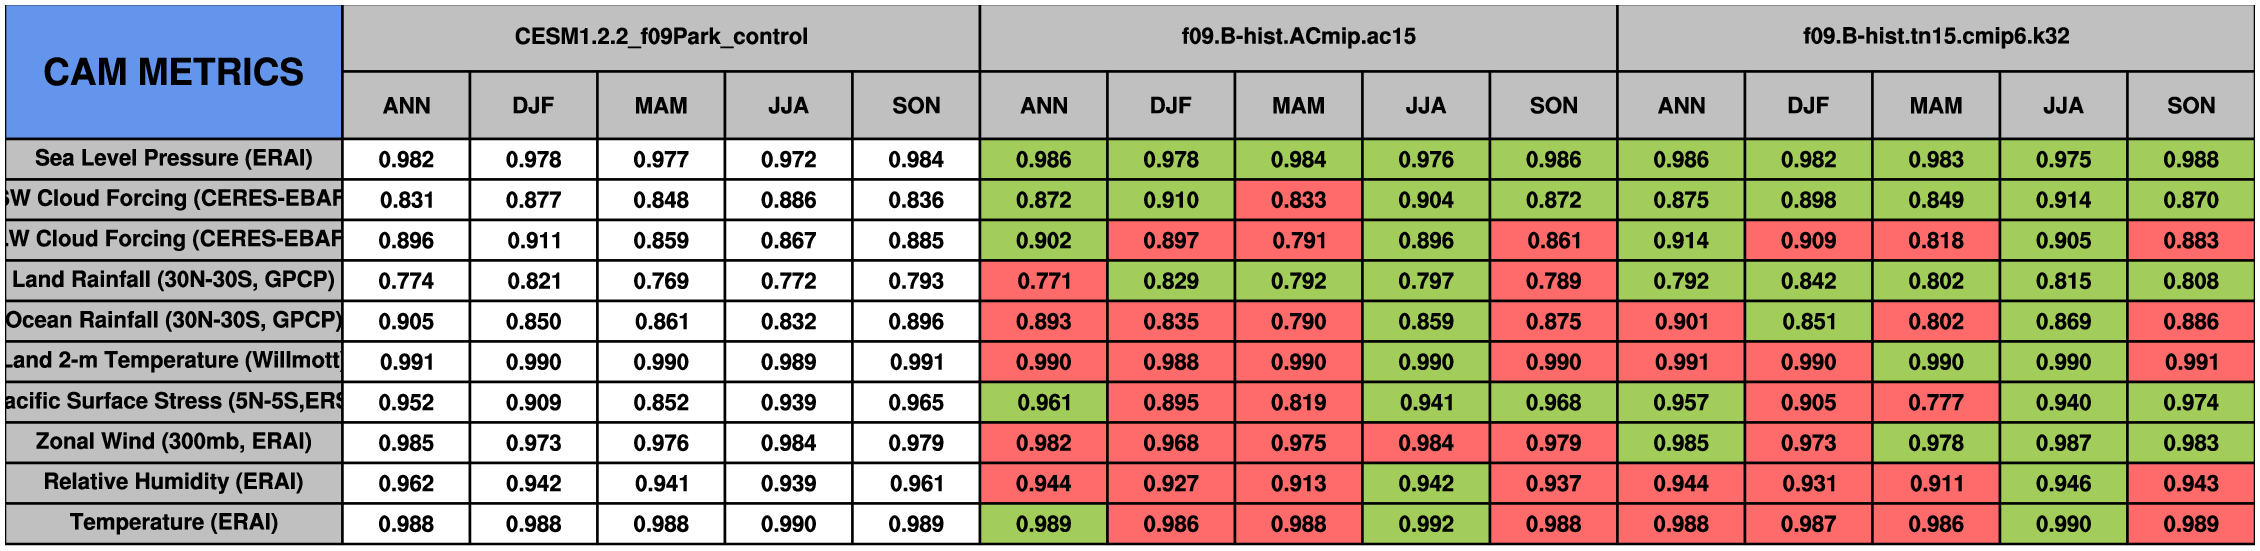Click the red 0.833 cell in SW Cloud Forcing row
Image resolution: width=2260 pixels, height=551 pixels.
(x=1298, y=200)
